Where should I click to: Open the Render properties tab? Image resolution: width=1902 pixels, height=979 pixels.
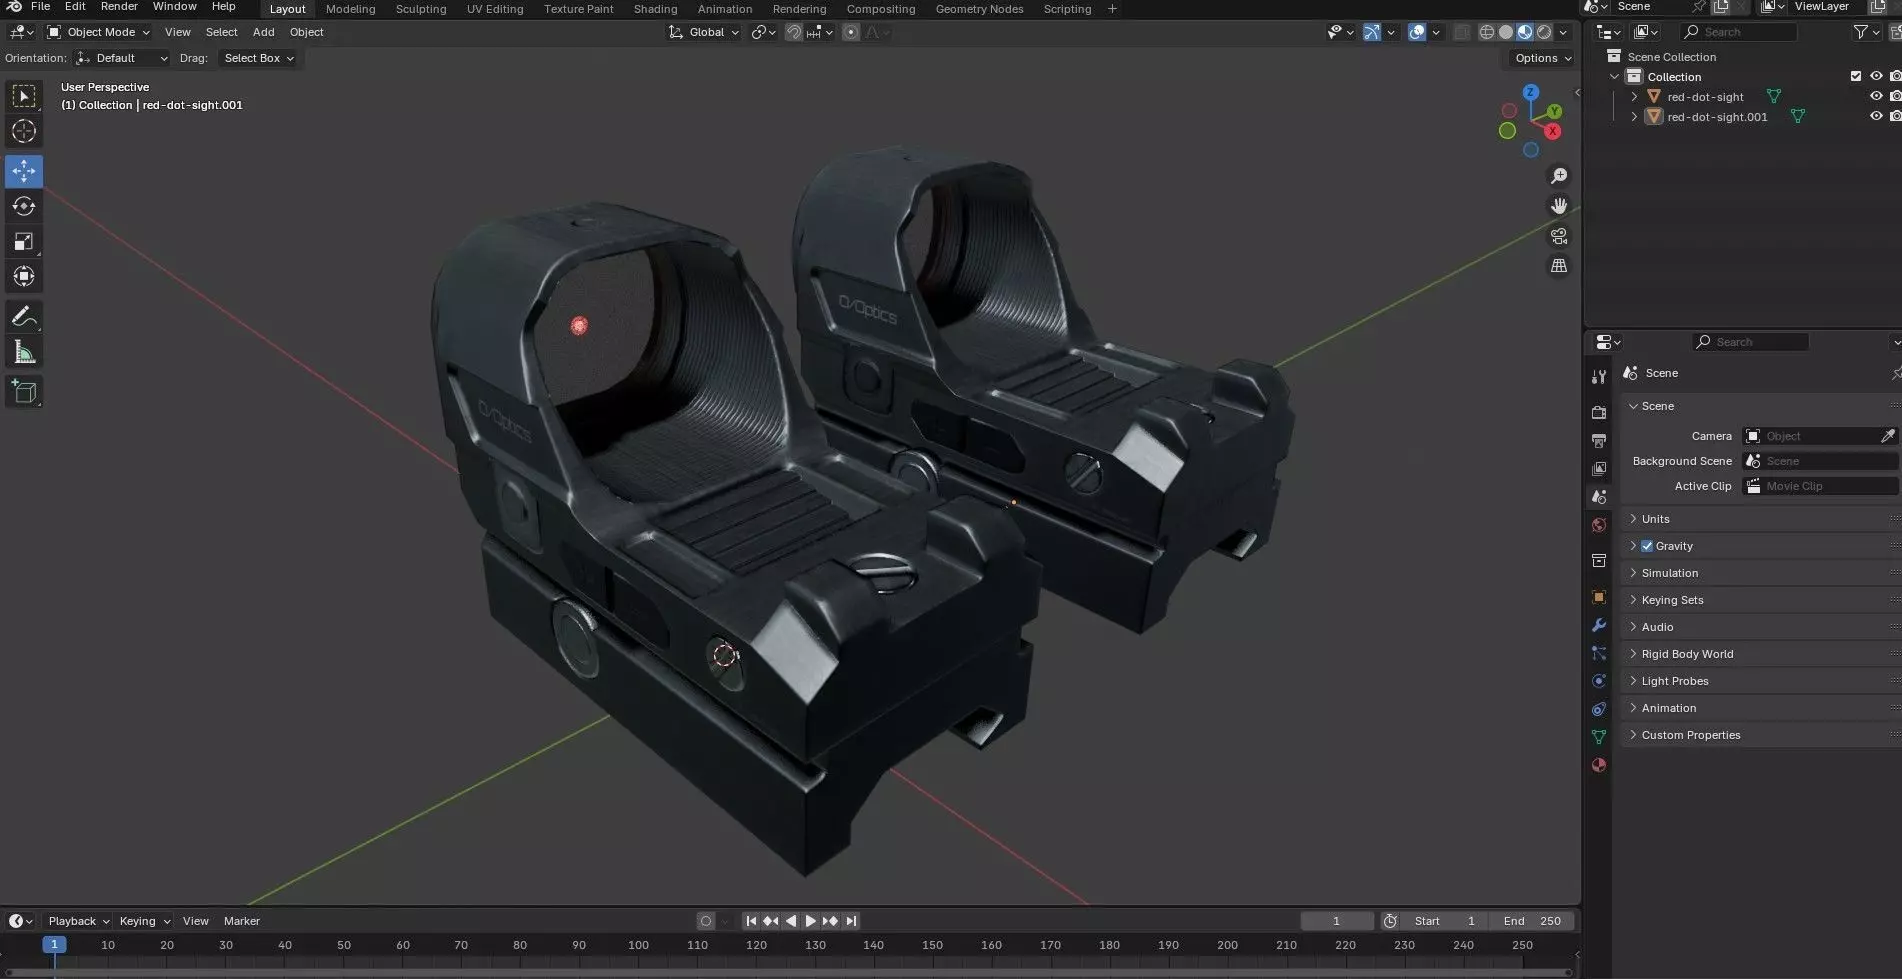point(1599,412)
